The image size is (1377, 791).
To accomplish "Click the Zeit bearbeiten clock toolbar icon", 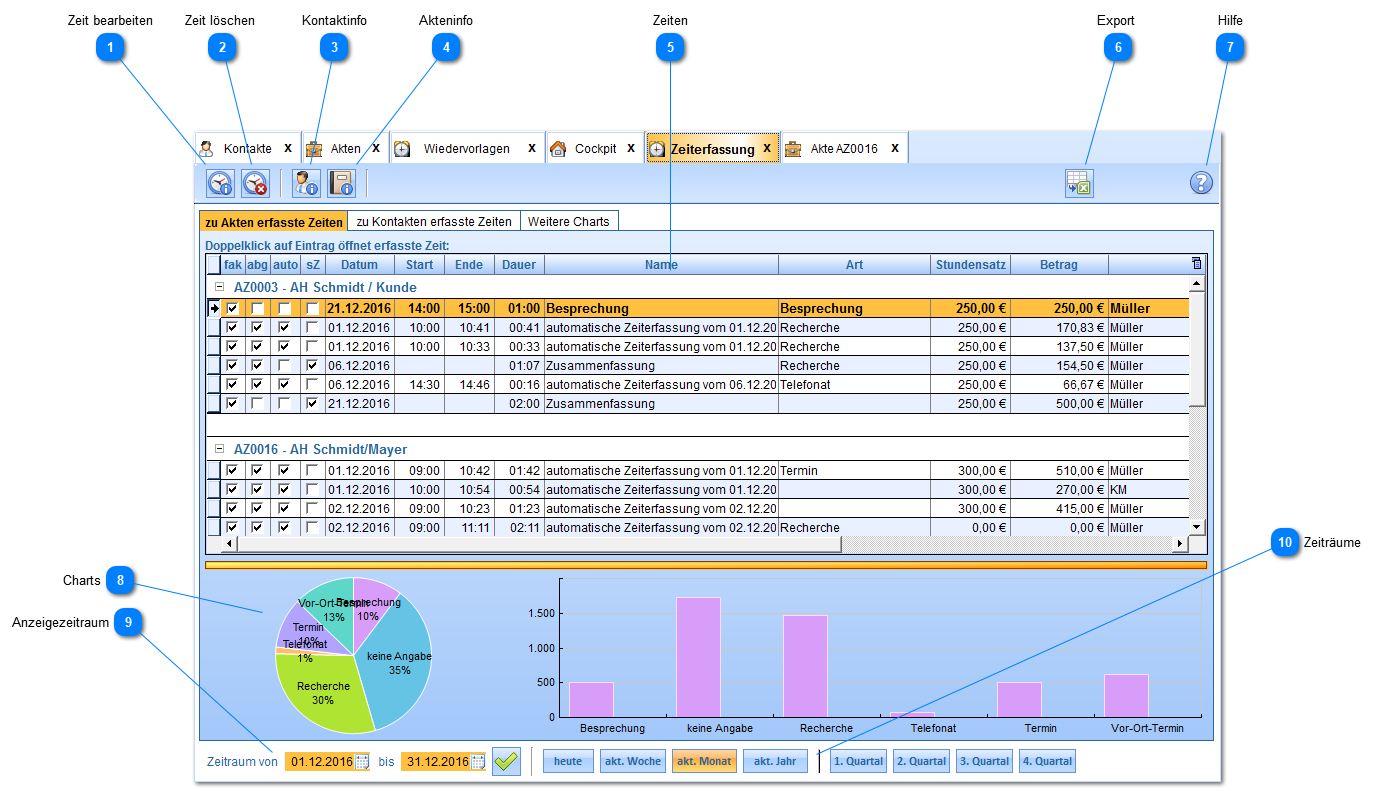I will pos(220,183).
